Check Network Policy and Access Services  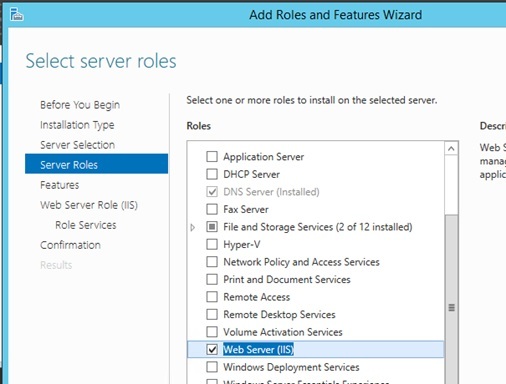point(212,262)
